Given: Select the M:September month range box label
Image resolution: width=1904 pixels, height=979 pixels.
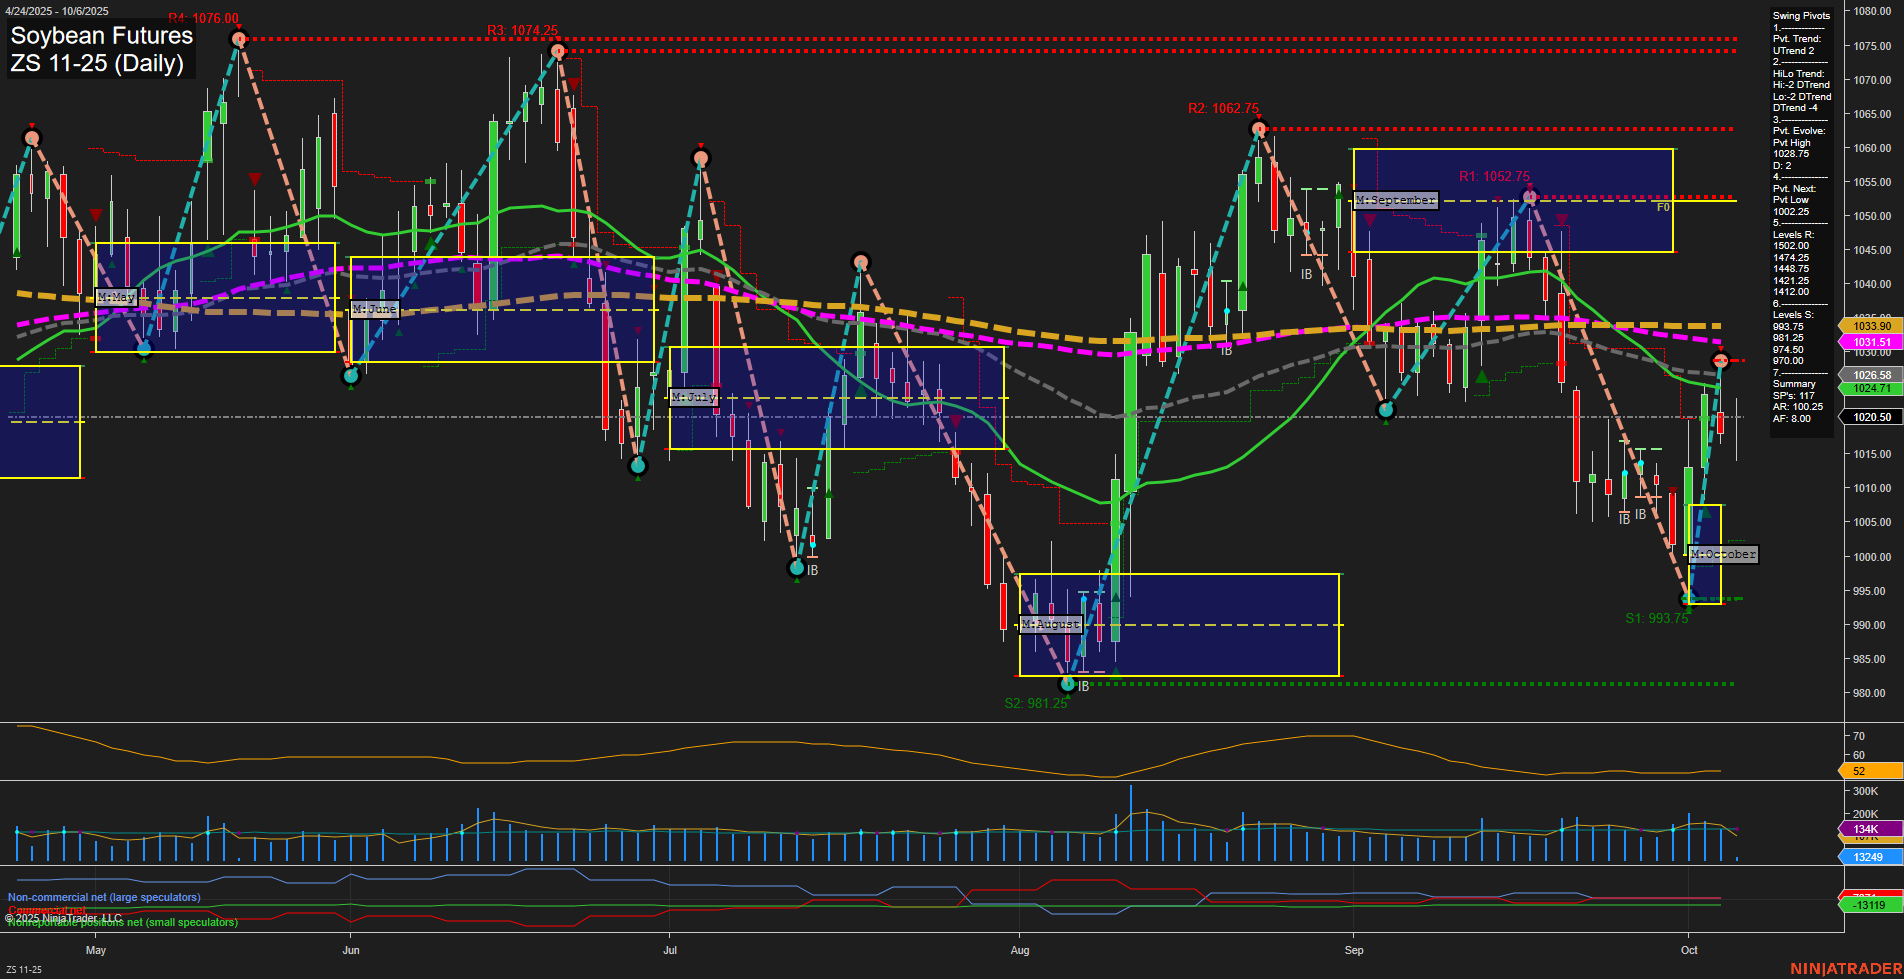Looking at the screenshot, I should tap(1394, 200).
